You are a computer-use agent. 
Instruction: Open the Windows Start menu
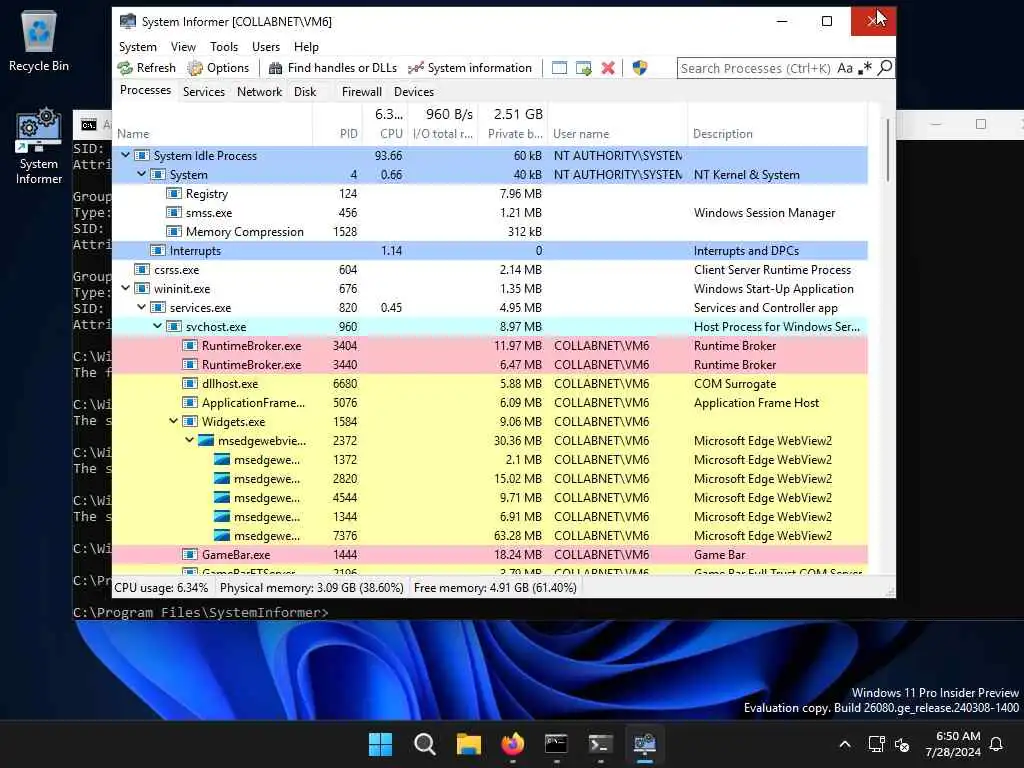(x=380, y=744)
